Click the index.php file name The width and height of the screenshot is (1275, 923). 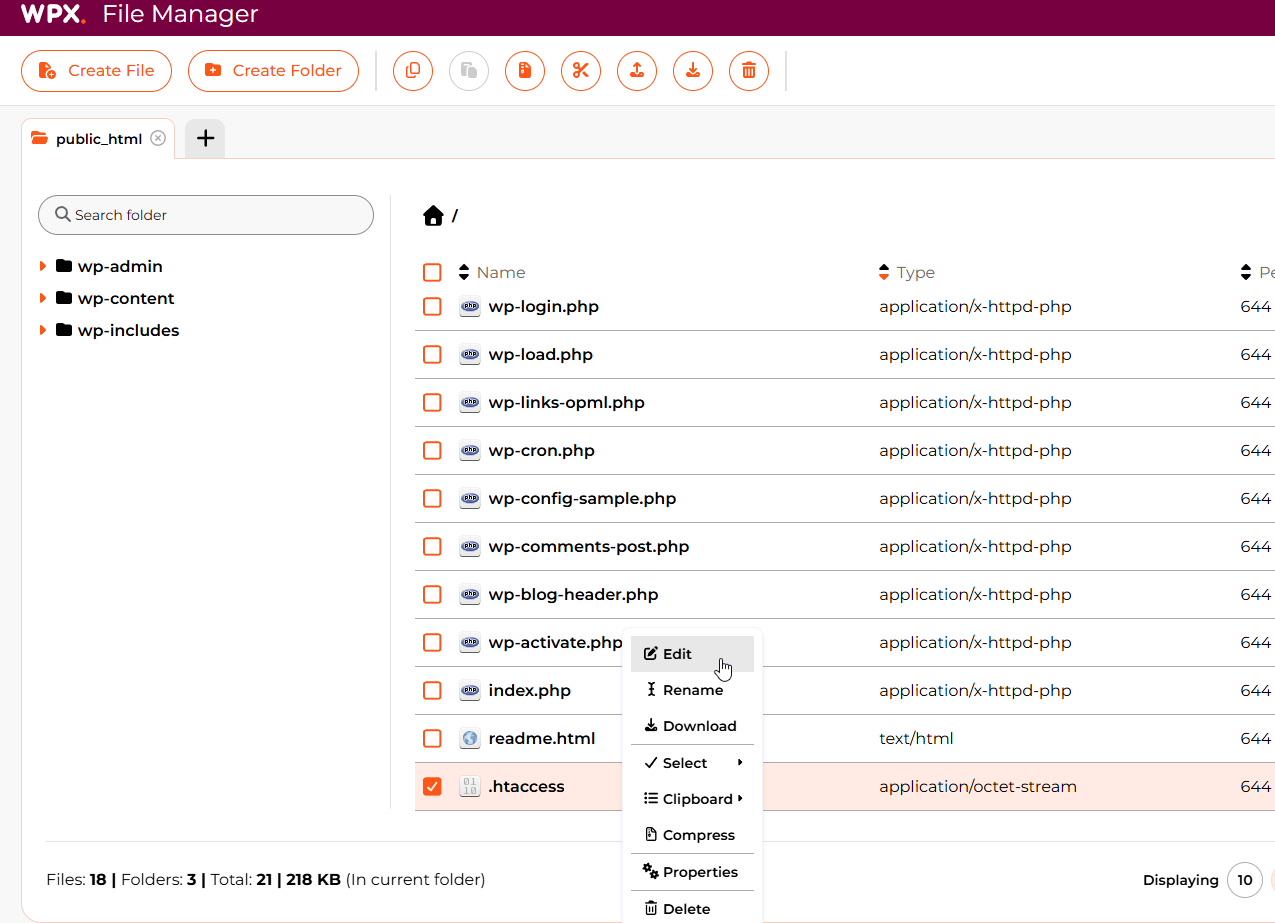click(530, 691)
